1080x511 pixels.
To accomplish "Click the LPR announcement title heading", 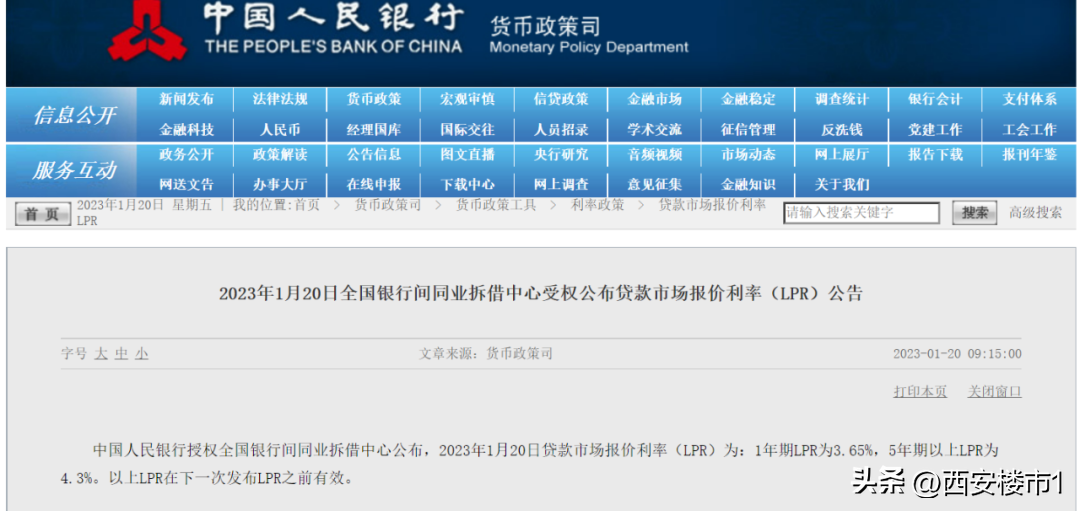I will 541,294.
